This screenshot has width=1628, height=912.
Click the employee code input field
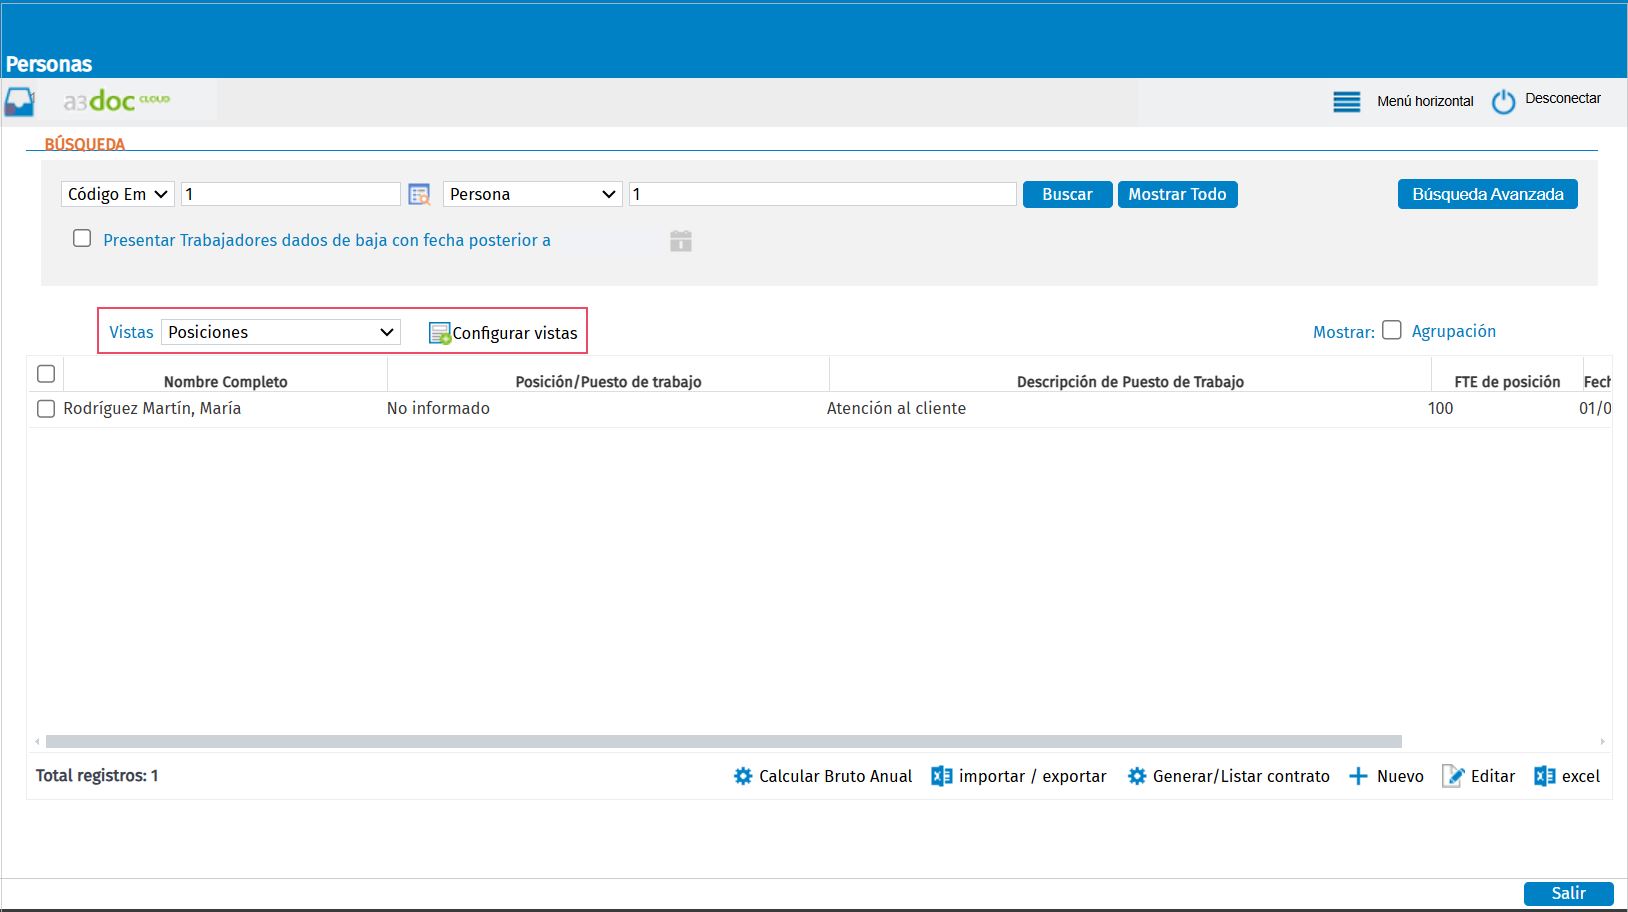pos(291,194)
